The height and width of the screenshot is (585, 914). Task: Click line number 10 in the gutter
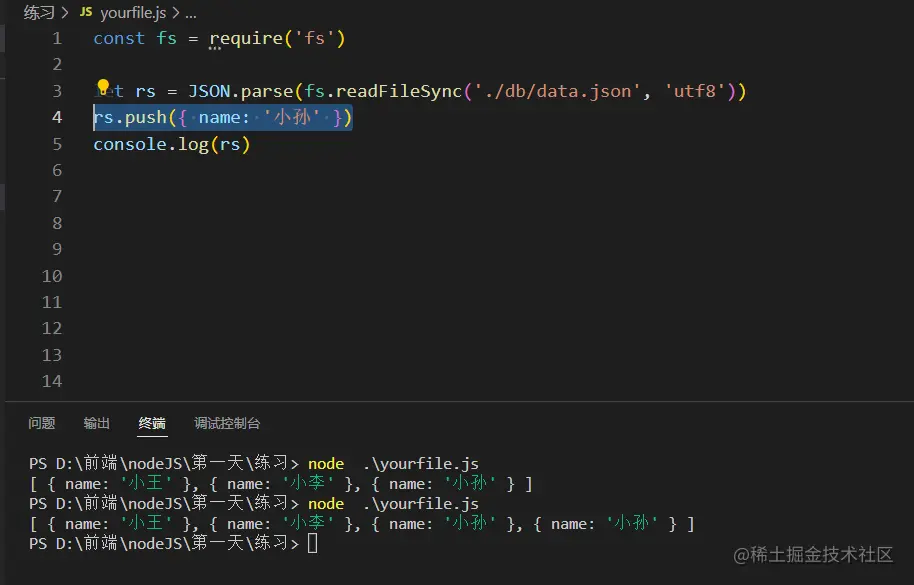[52, 276]
